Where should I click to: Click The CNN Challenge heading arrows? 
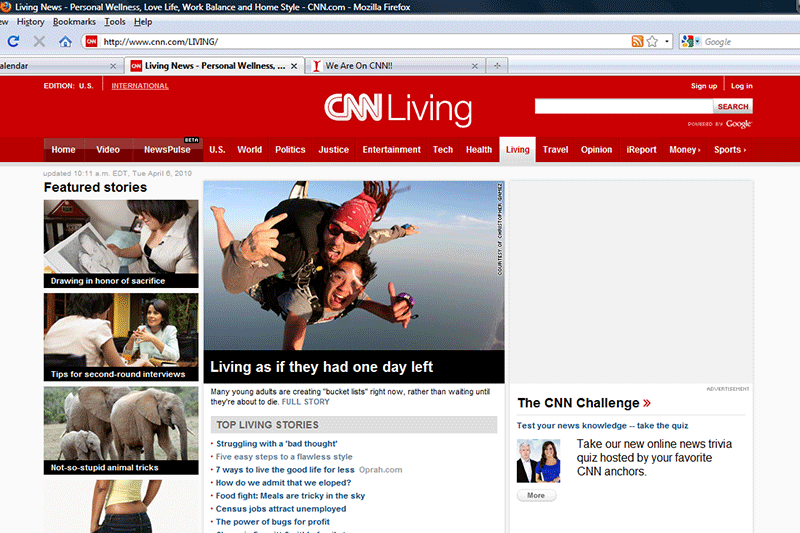click(x=647, y=403)
